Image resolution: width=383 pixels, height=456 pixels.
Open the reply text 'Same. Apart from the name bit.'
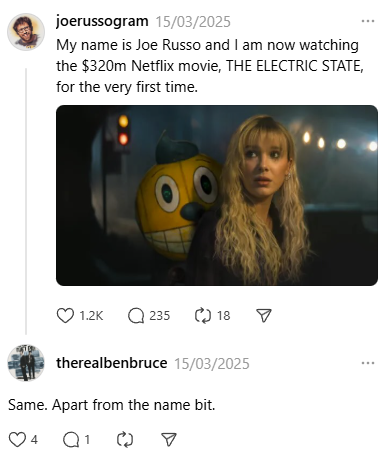point(112,405)
